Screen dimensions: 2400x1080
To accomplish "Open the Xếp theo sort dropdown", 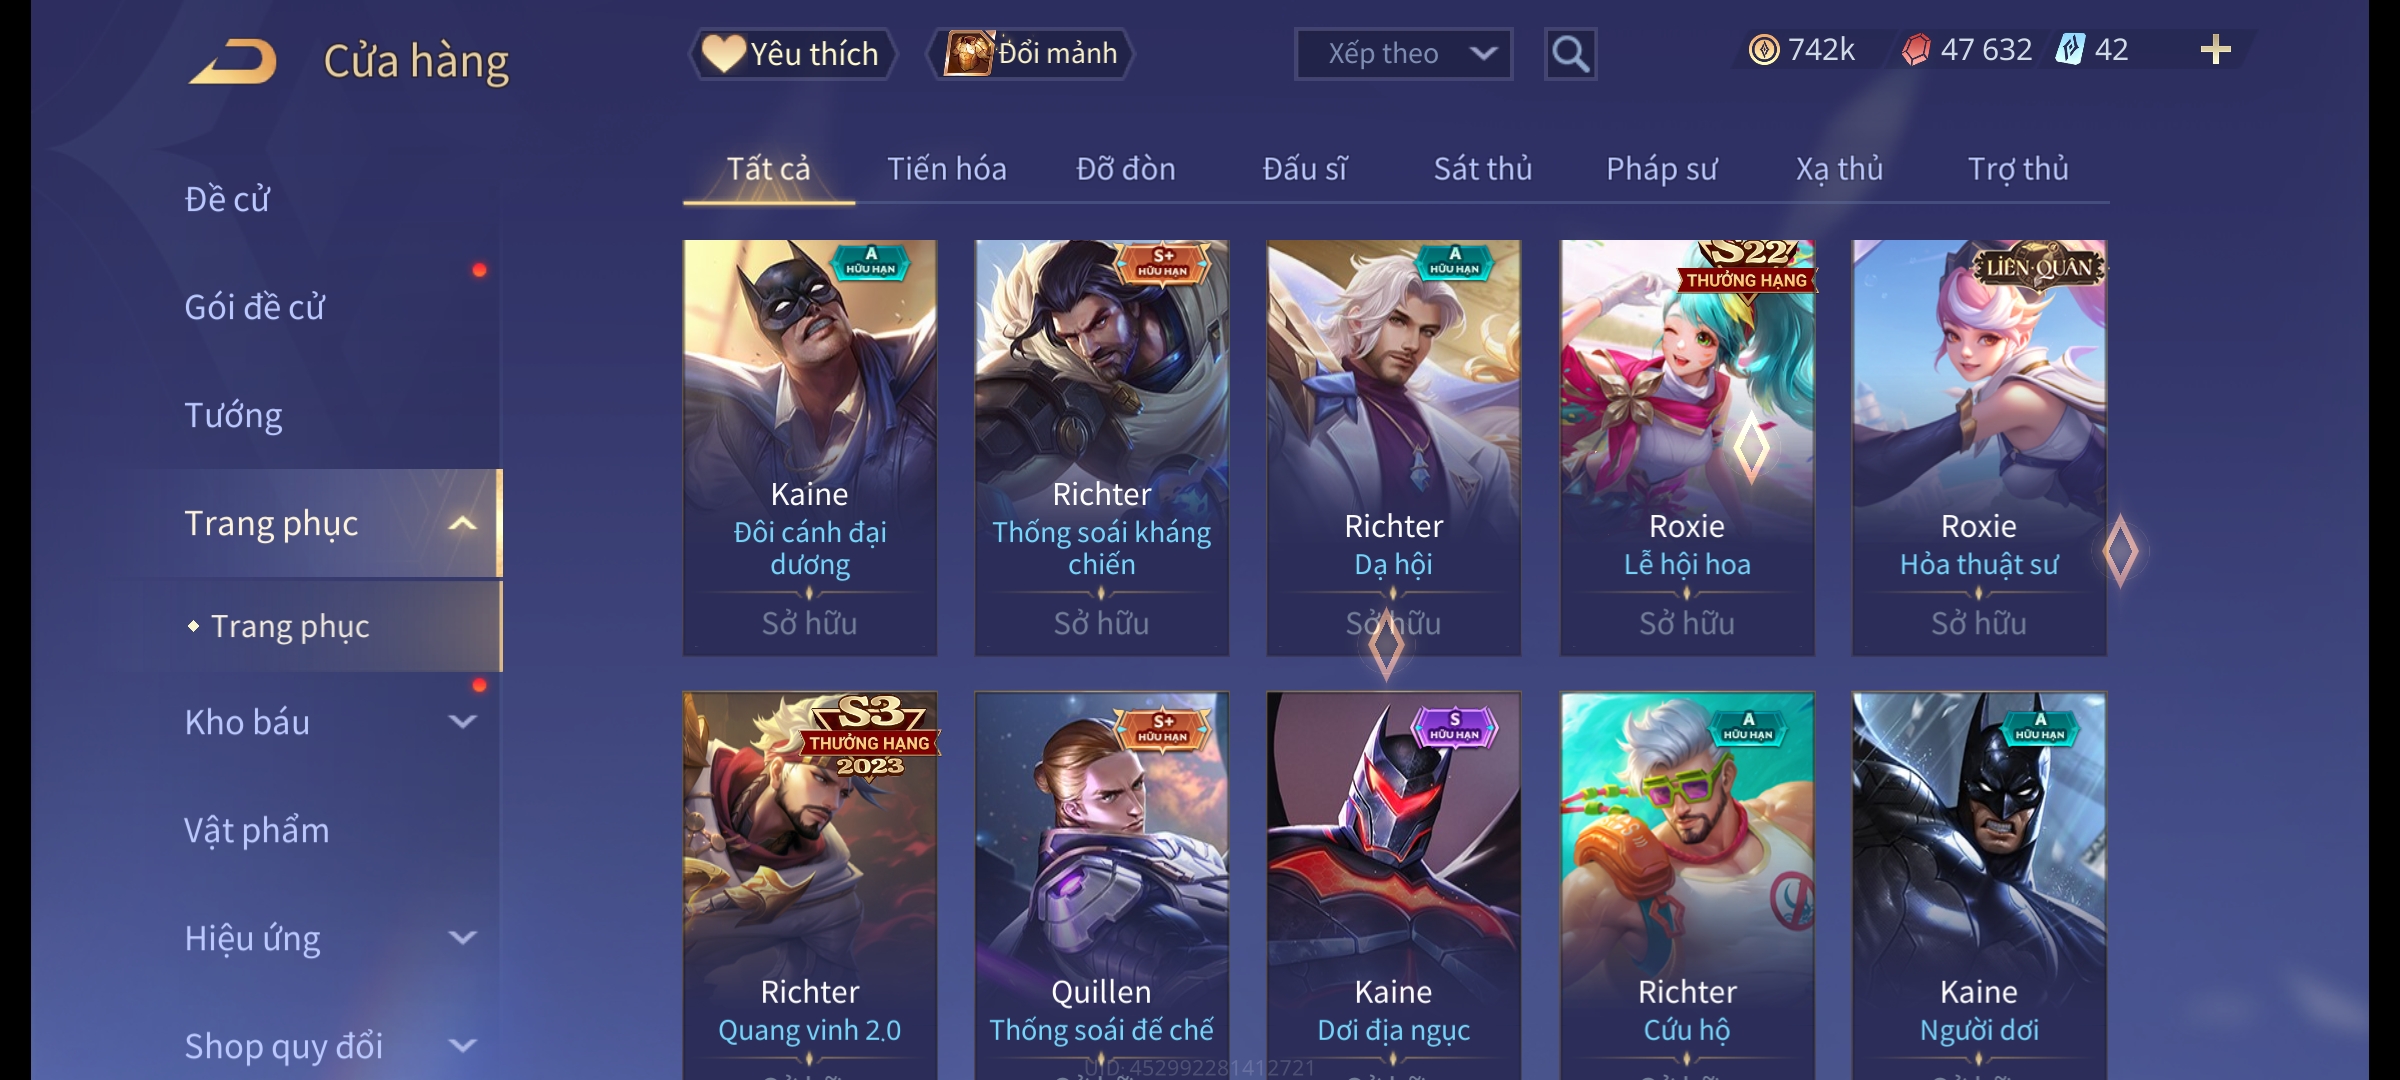I will point(1403,54).
